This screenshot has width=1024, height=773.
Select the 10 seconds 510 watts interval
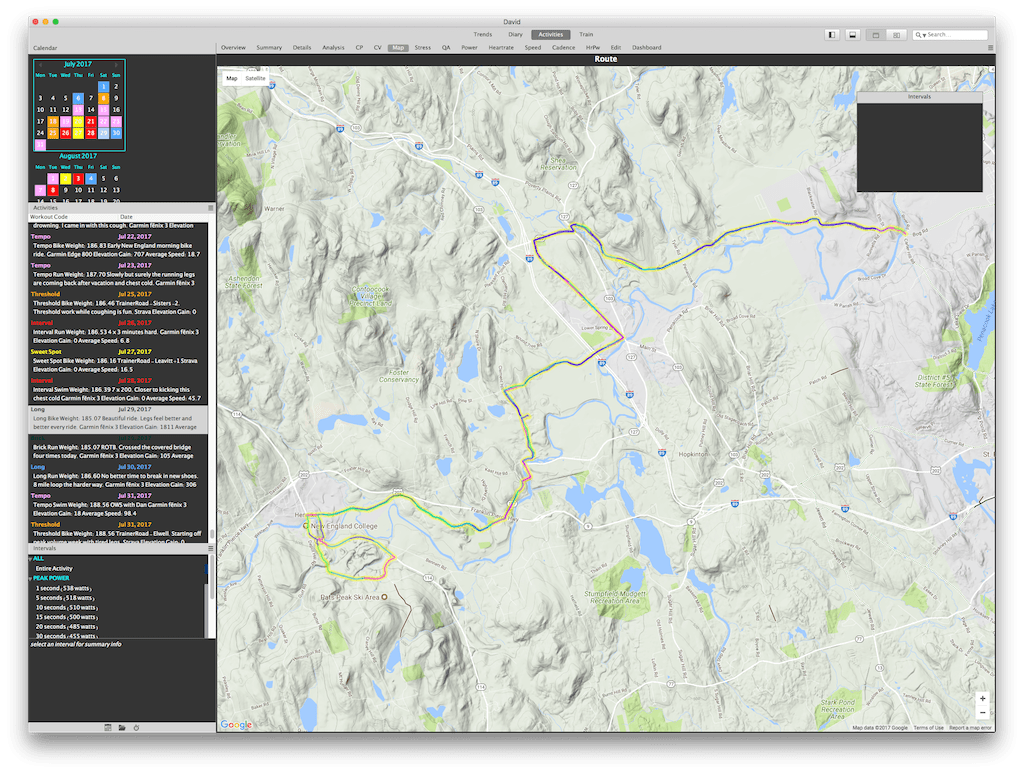pos(67,608)
